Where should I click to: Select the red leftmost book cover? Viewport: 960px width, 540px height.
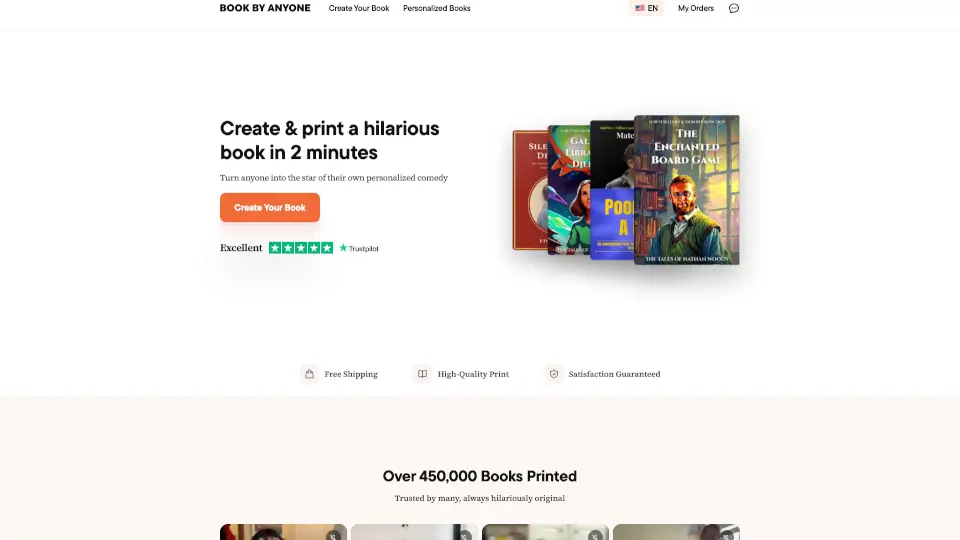coord(530,190)
